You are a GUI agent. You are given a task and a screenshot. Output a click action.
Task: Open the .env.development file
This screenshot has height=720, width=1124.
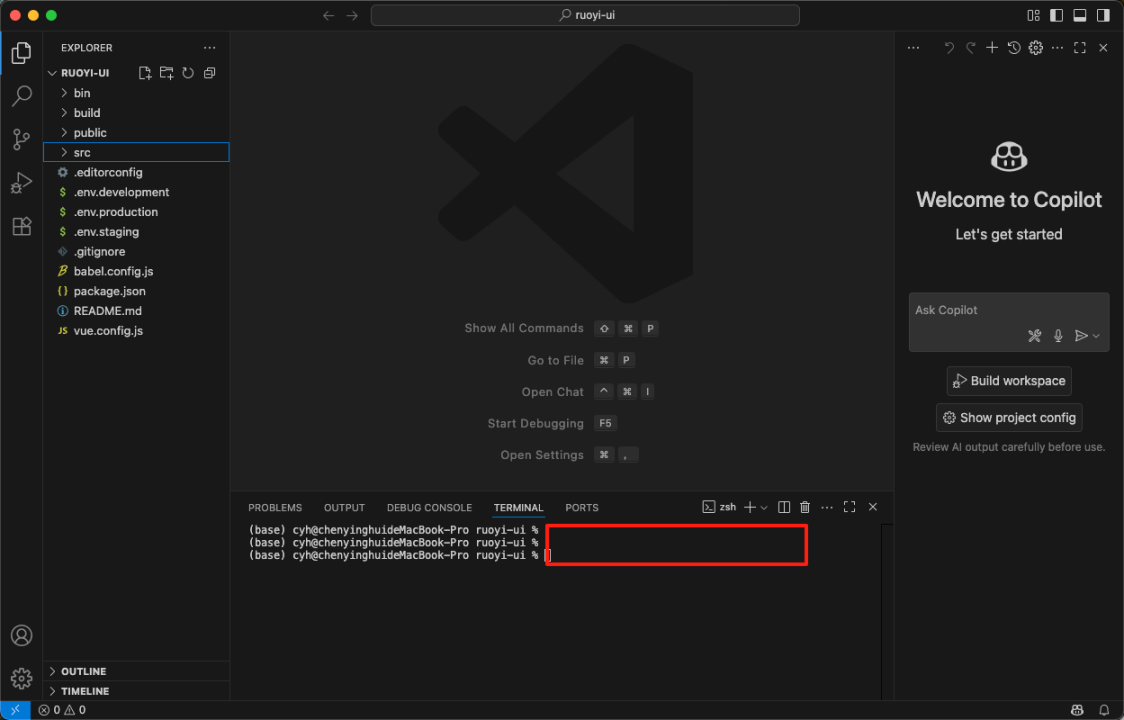pos(136,192)
